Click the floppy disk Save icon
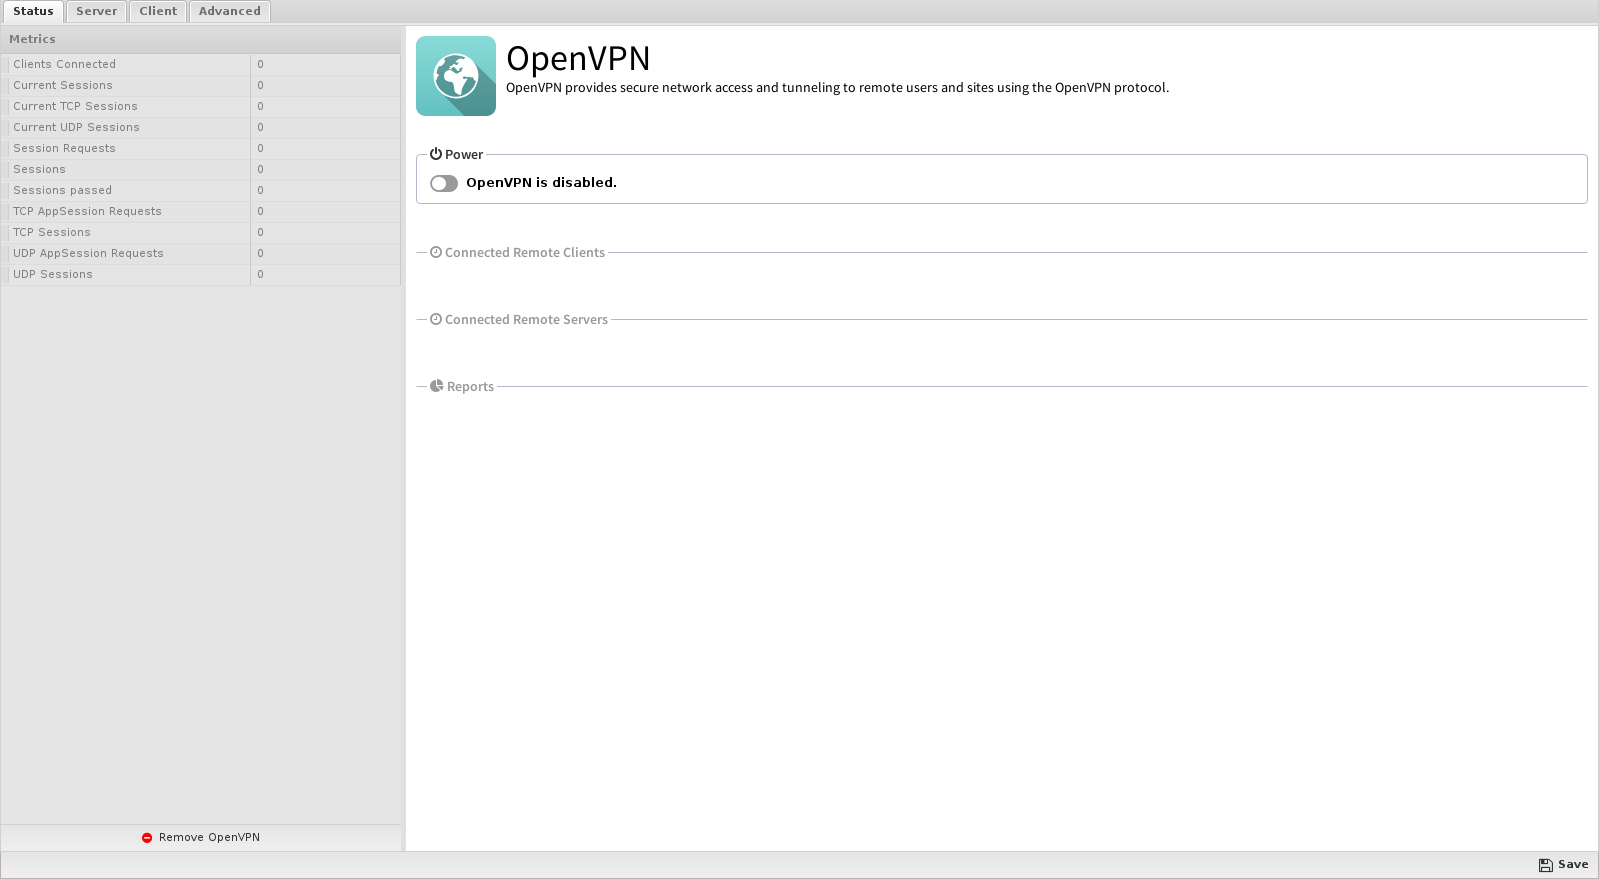Image resolution: width=1599 pixels, height=879 pixels. point(1546,865)
